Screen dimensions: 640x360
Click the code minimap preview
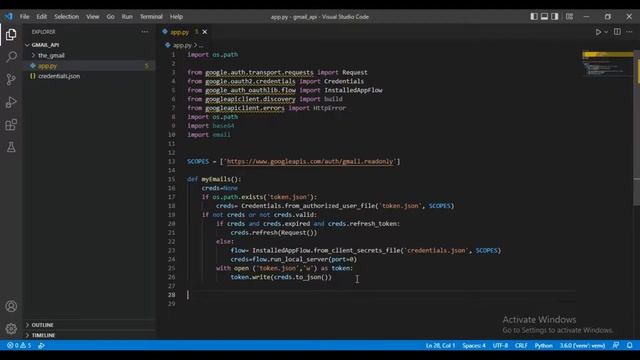[x=607, y=64]
